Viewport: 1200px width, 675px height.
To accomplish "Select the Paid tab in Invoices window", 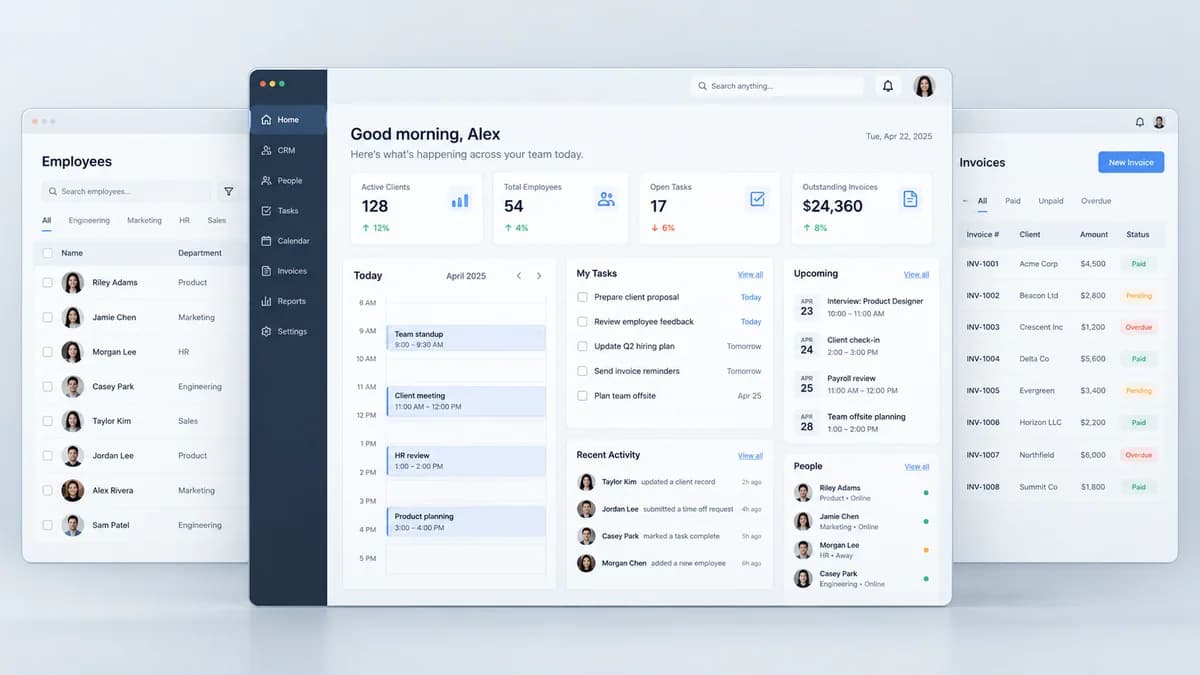I will tap(1013, 201).
